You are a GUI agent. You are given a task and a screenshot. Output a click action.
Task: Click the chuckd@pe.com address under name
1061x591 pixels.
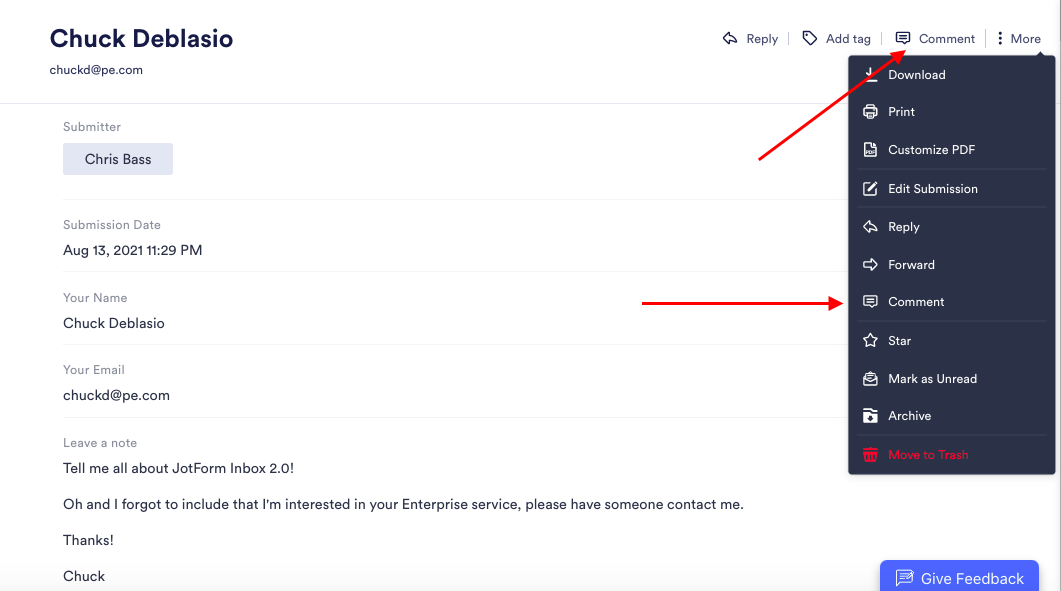click(x=96, y=70)
